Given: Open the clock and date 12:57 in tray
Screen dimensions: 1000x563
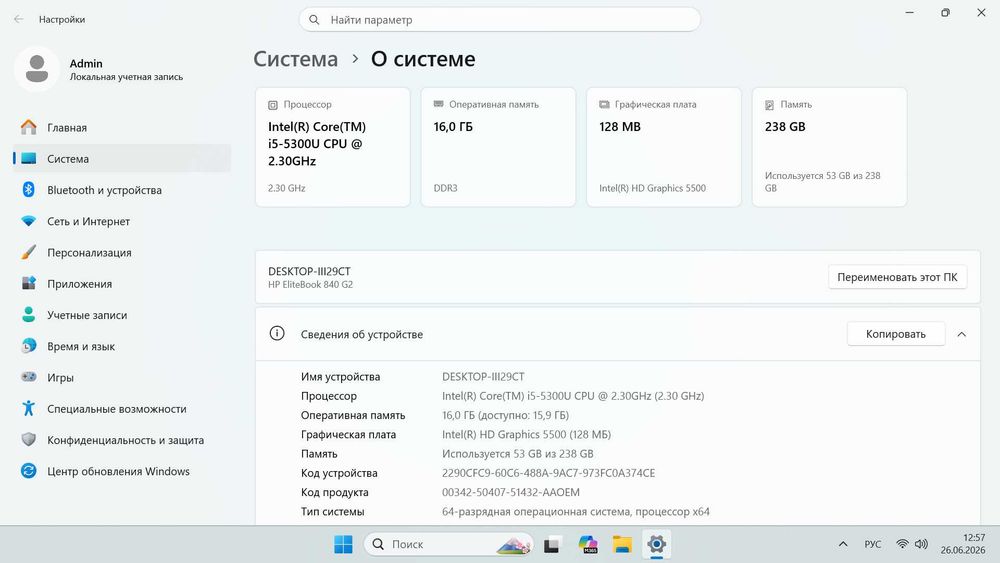Looking at the screenshot, I should point(963,544).
